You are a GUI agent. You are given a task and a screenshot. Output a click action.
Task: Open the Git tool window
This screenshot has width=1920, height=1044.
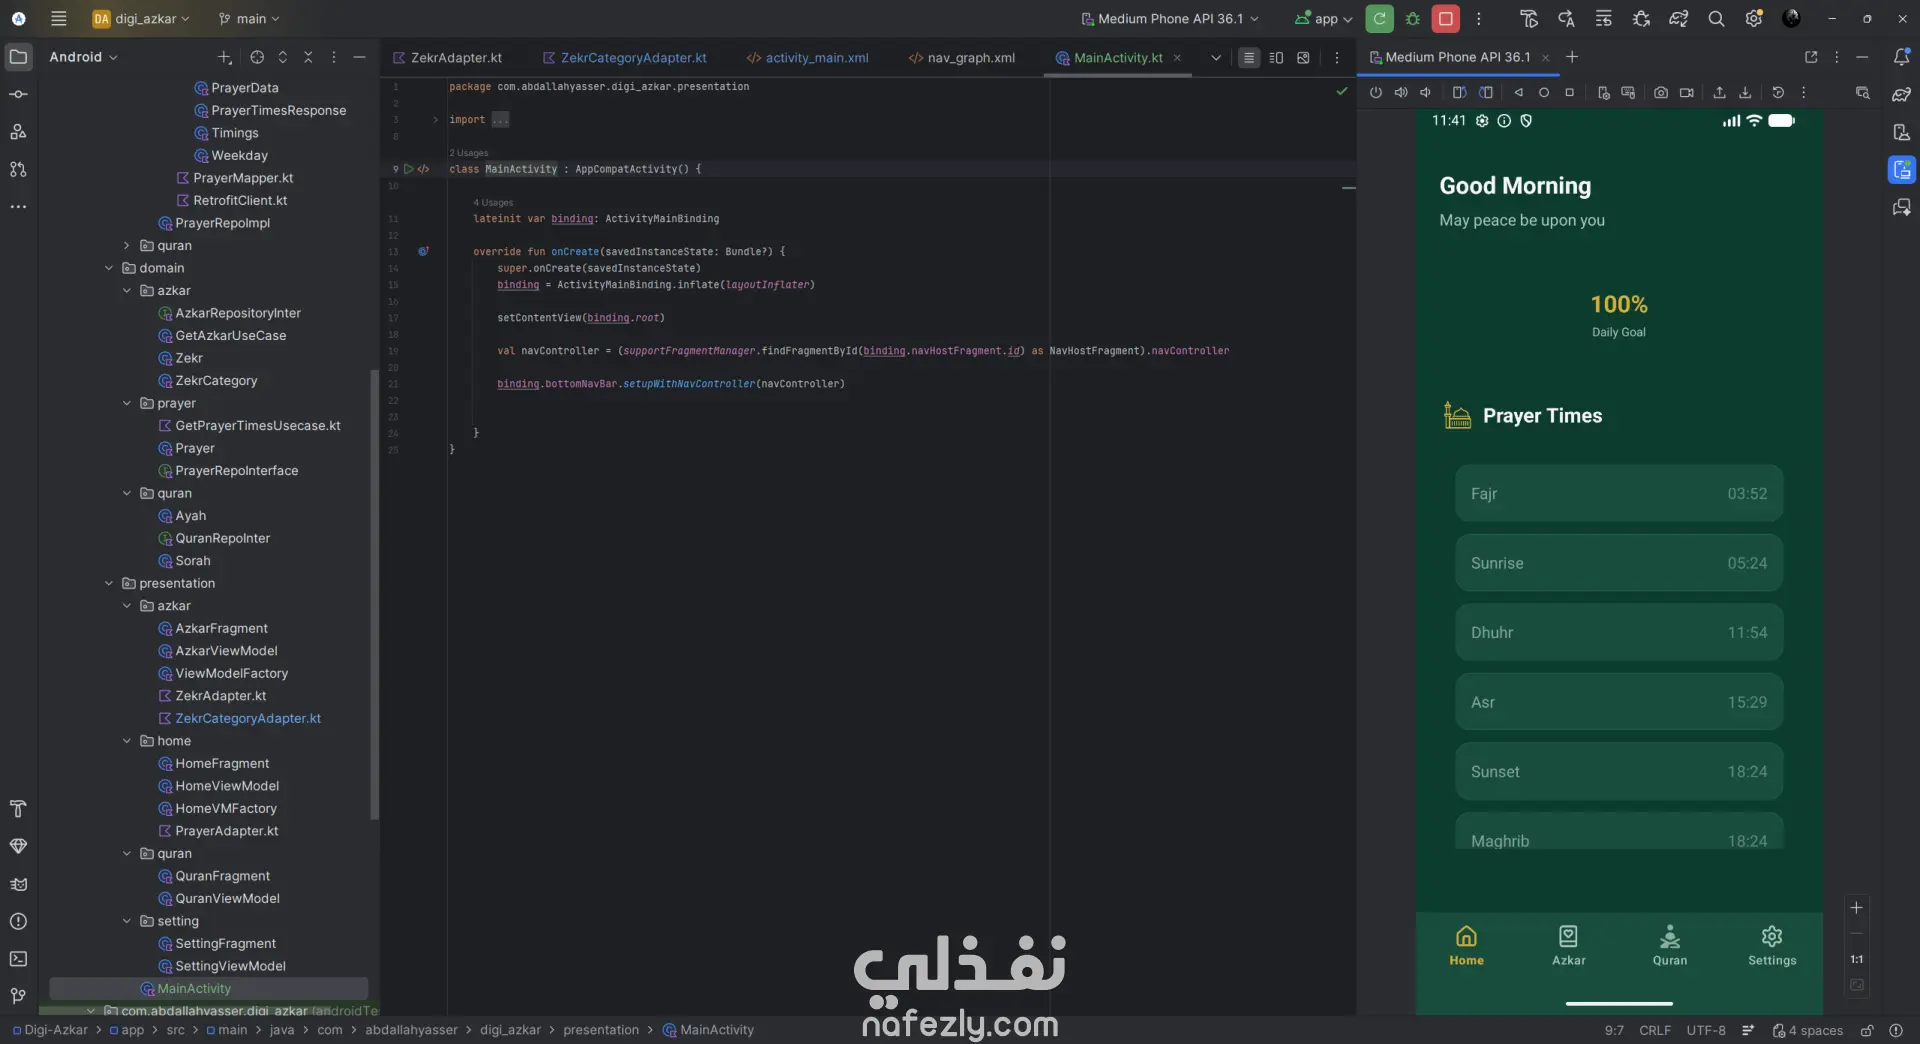[18, 996]
